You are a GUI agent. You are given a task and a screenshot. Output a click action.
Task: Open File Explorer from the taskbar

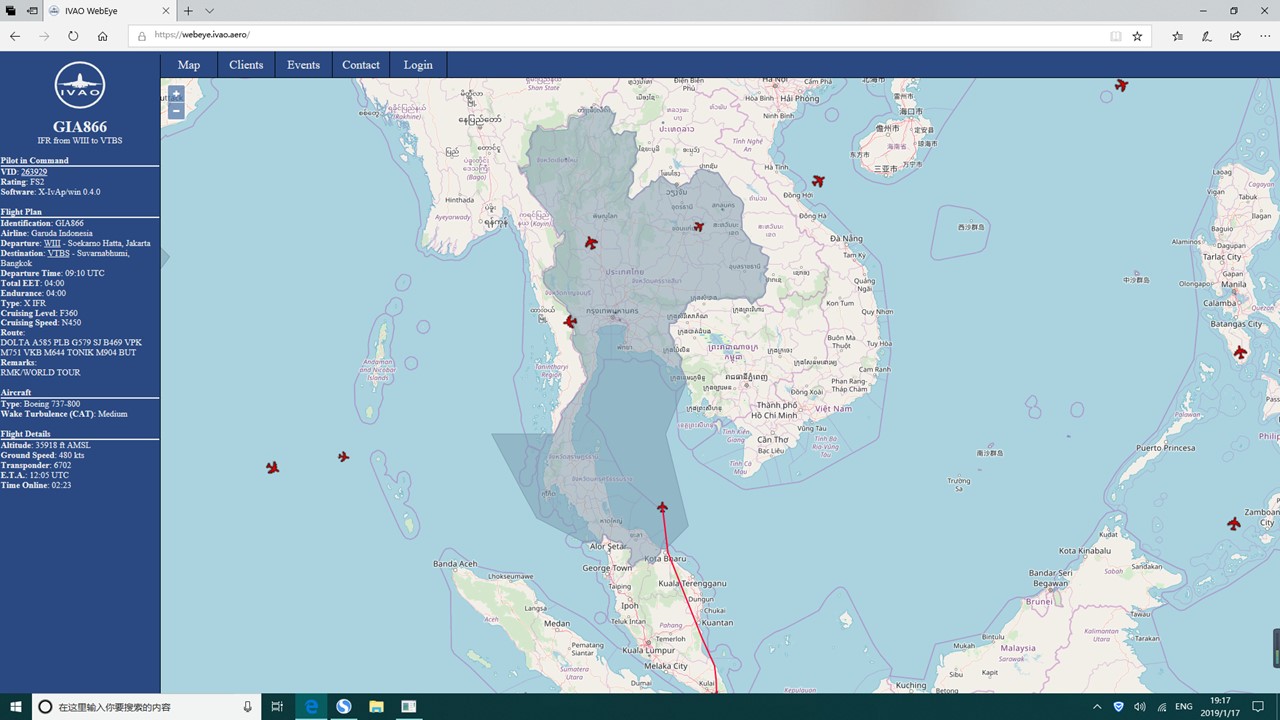pyautogui.click(x=376, y=707)
